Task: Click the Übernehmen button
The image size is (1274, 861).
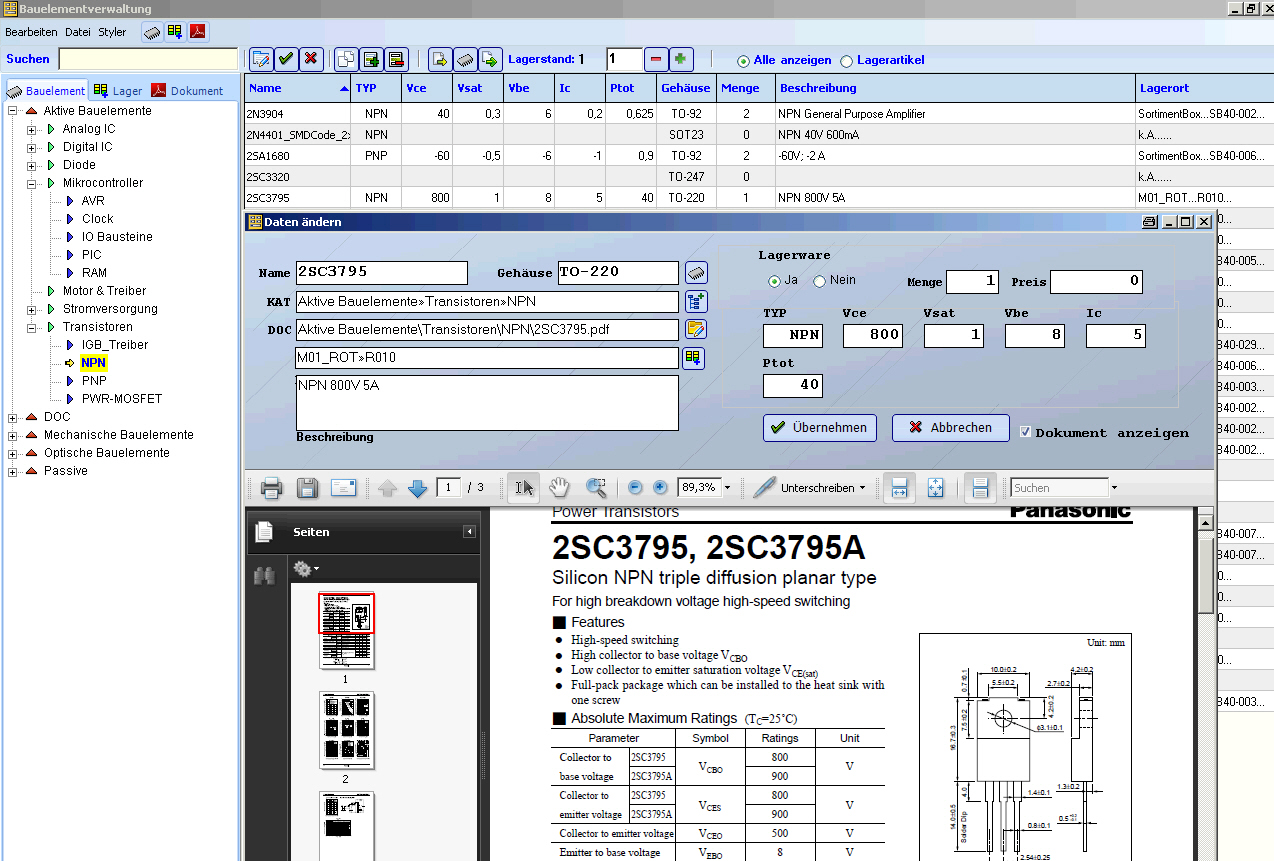Action: pos(820,427)
